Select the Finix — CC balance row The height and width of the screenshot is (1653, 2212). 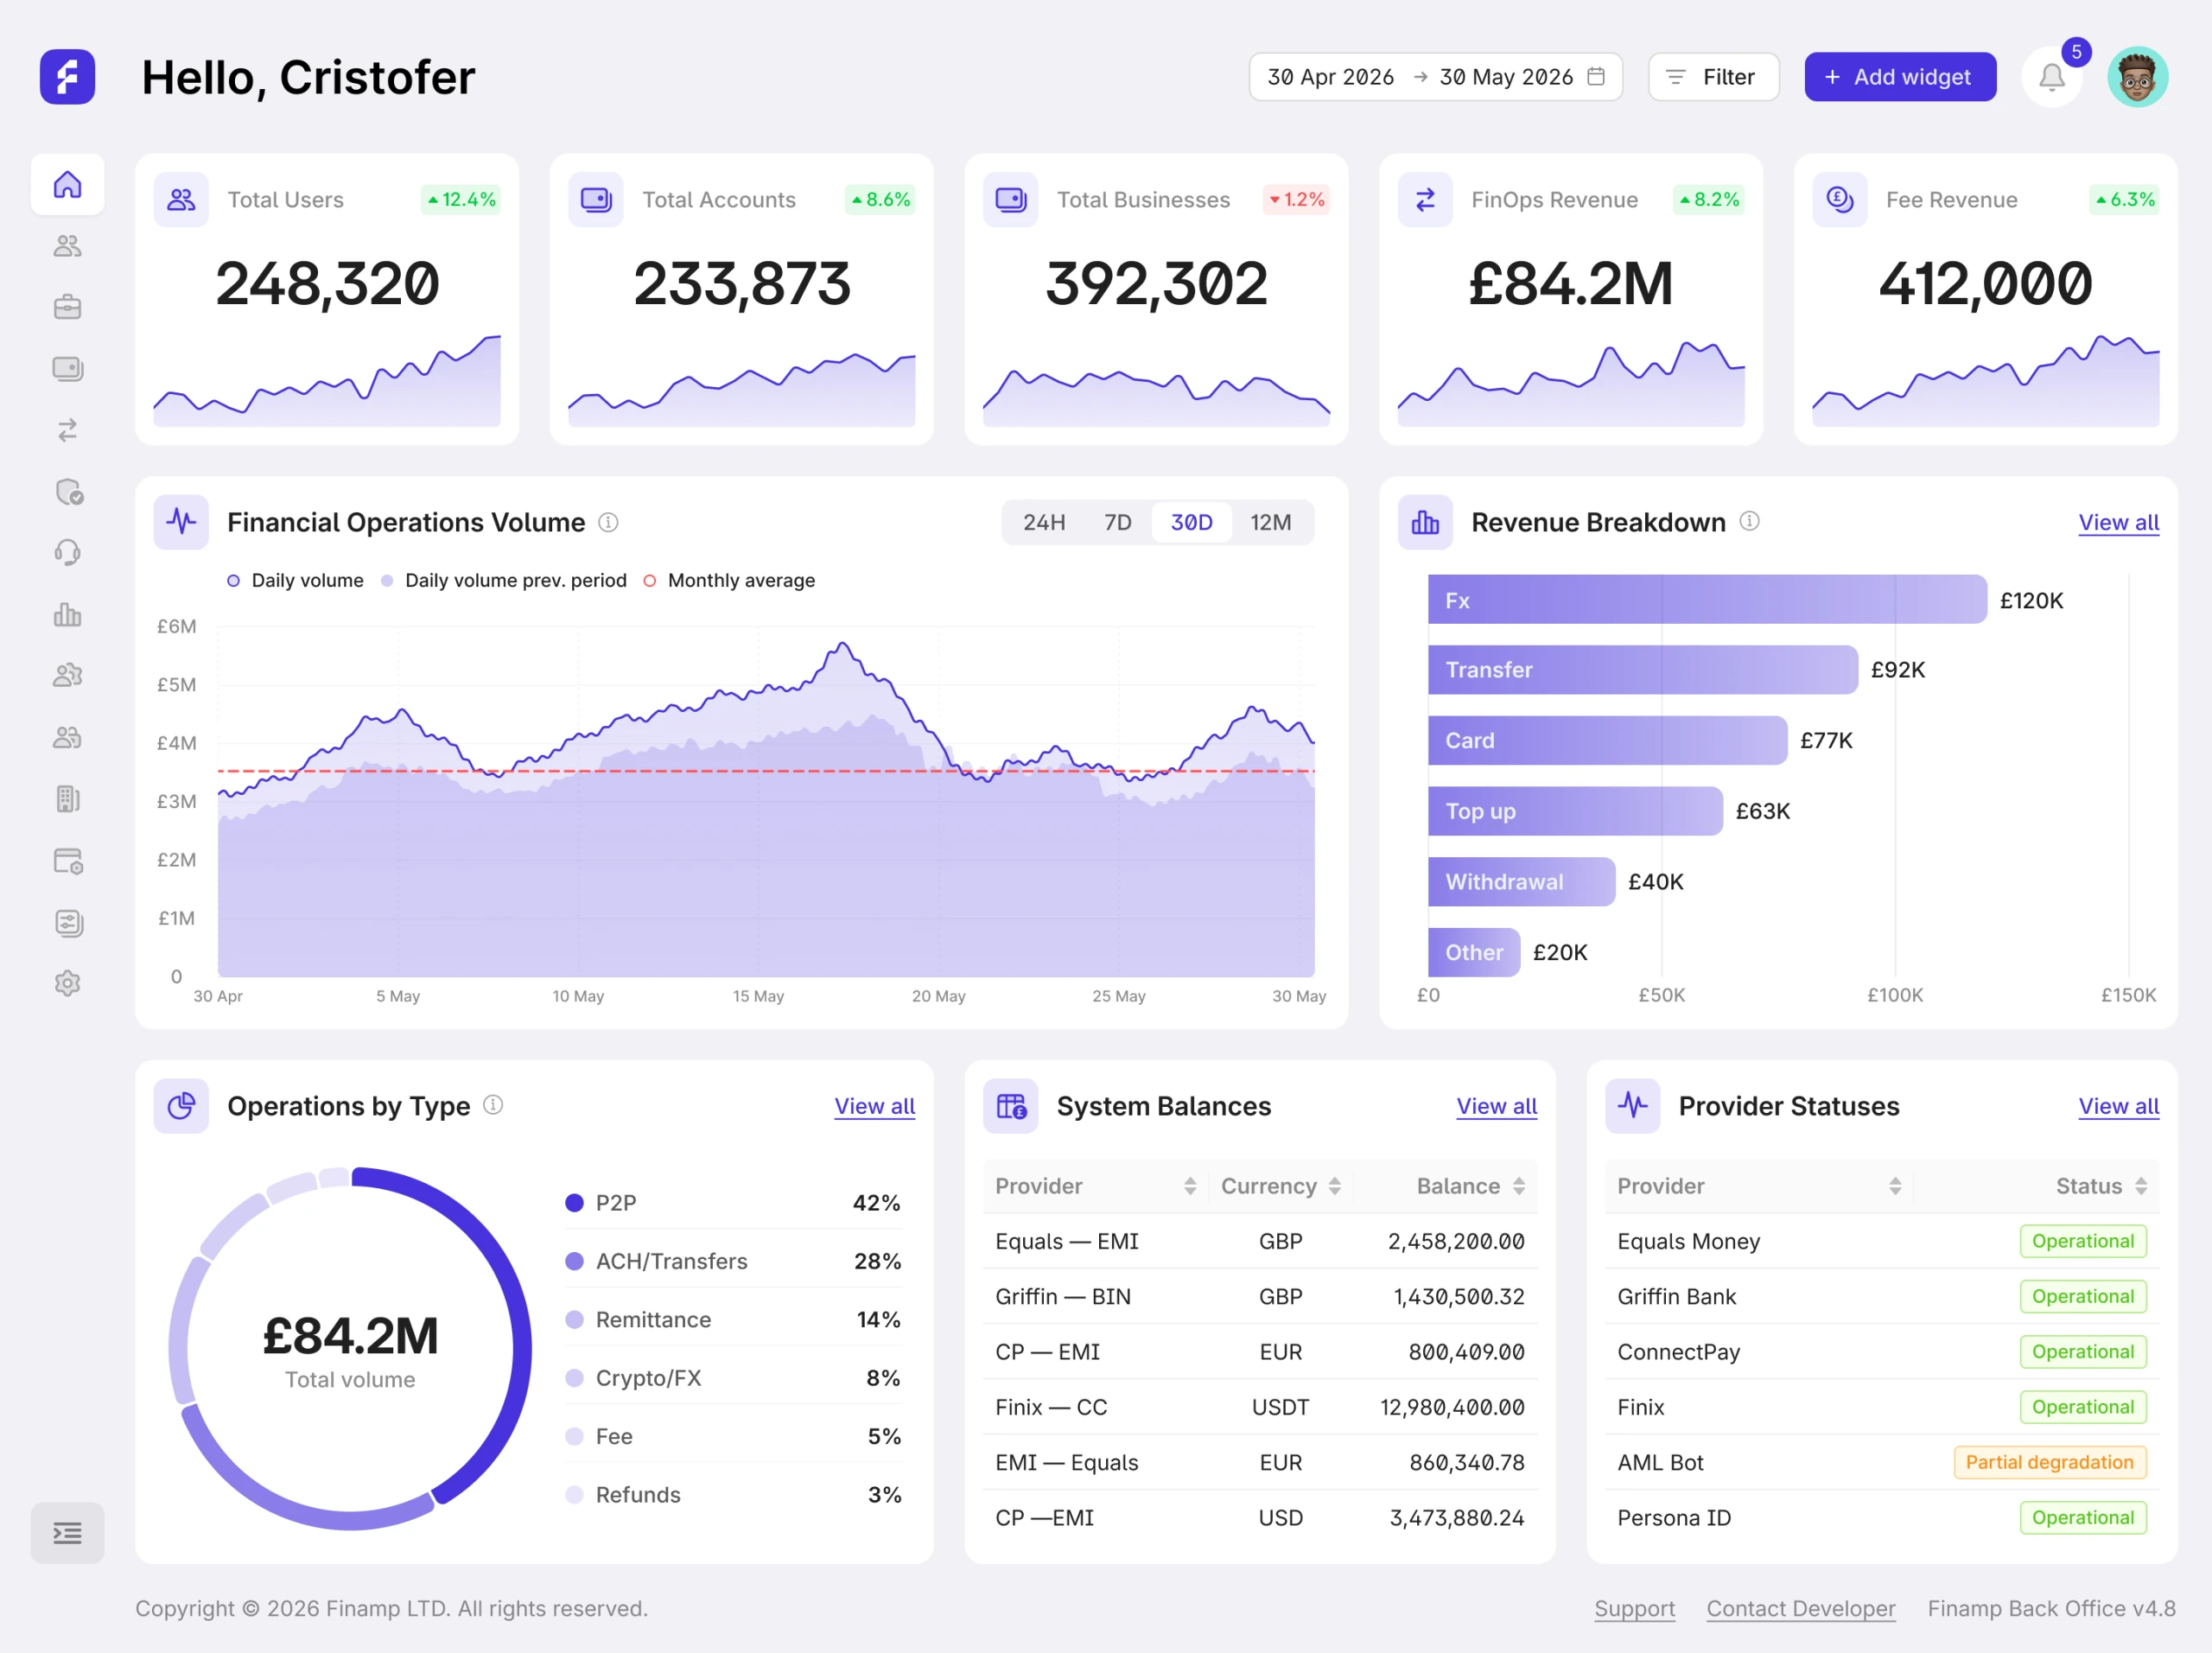(x=1260, y=1407)
